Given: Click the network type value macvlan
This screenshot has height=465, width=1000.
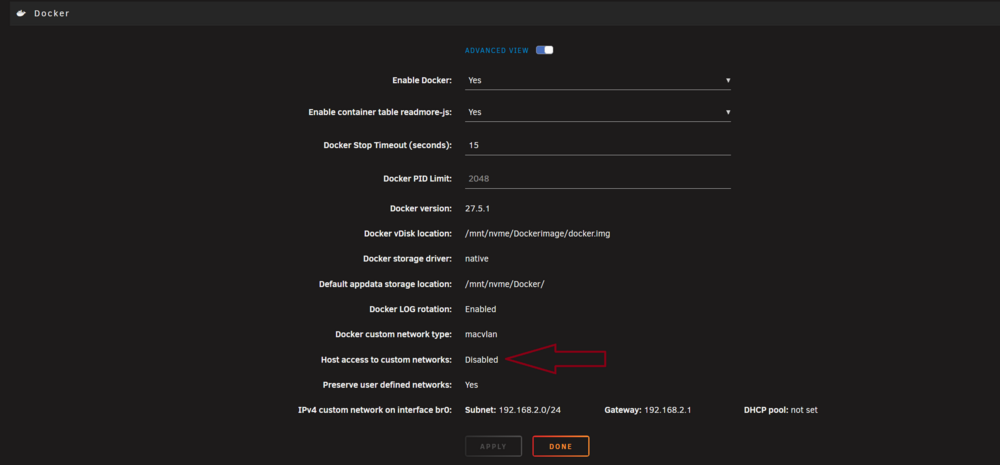Looking at the screenshot, I should [481, 334].
